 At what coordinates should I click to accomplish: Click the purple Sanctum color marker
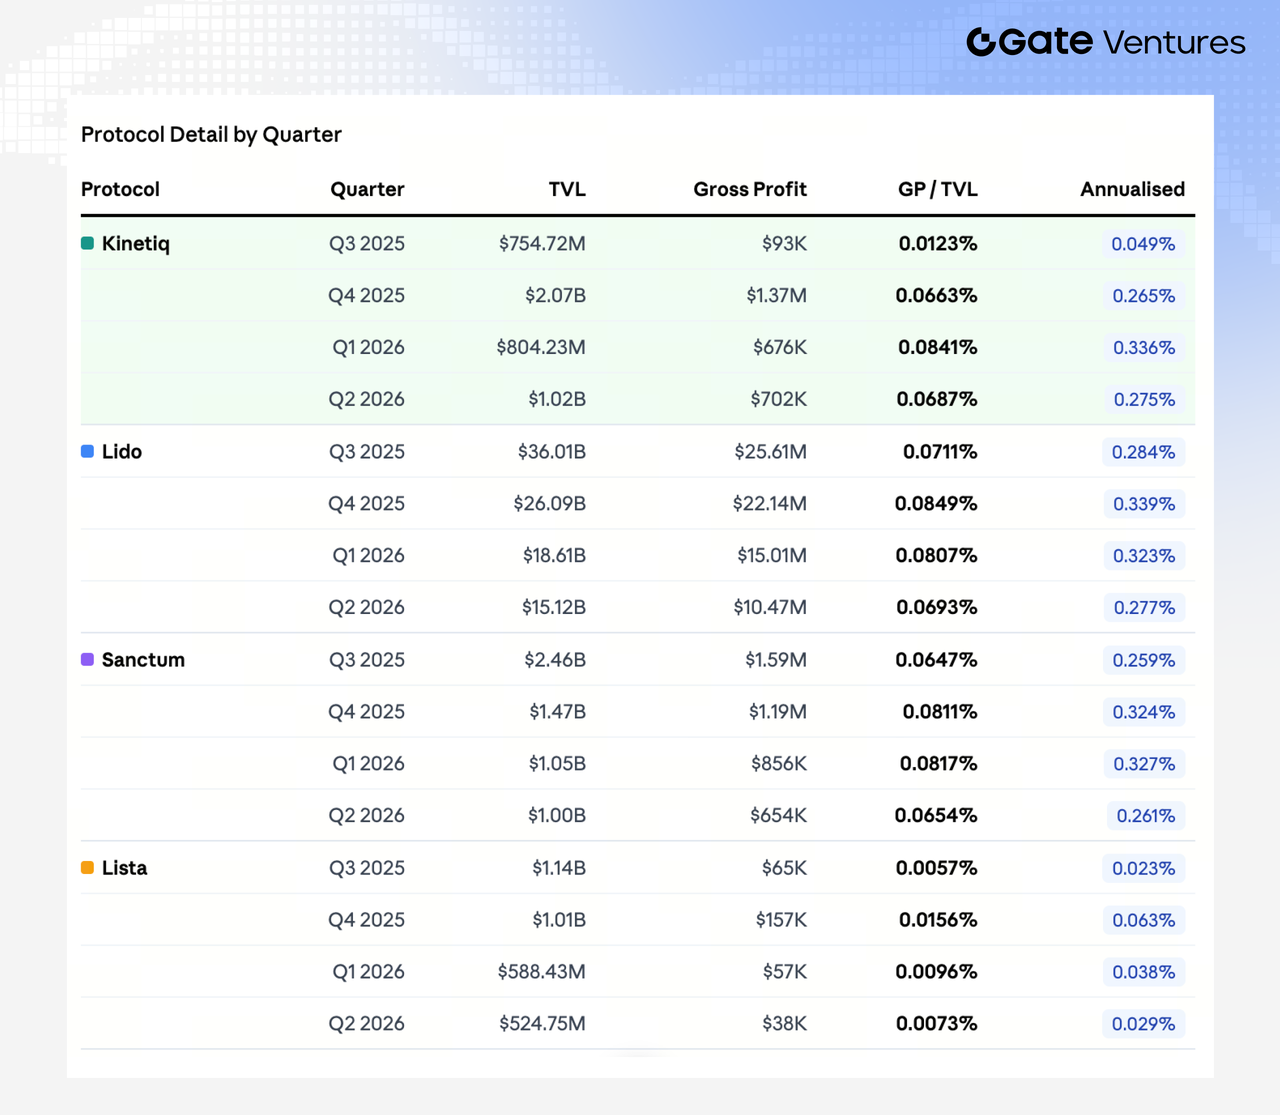tap(87, 659)
